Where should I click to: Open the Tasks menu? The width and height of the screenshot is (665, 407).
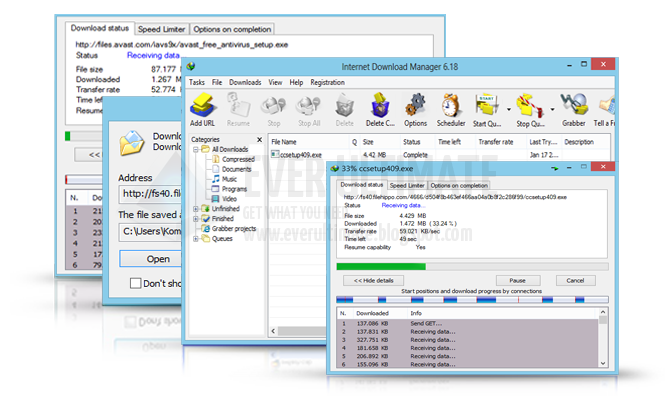click(197, 82)
